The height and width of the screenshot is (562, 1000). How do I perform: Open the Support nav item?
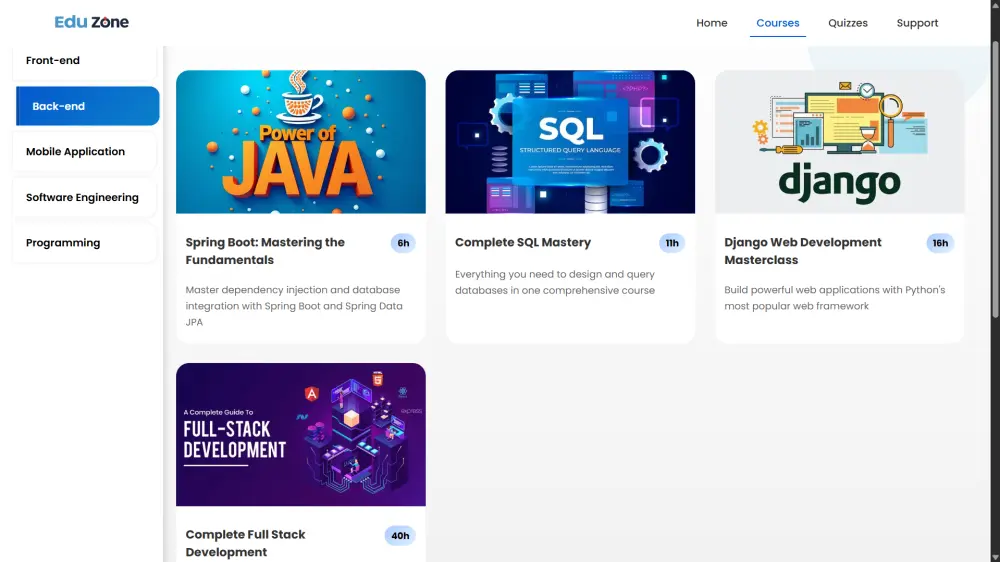917,23
